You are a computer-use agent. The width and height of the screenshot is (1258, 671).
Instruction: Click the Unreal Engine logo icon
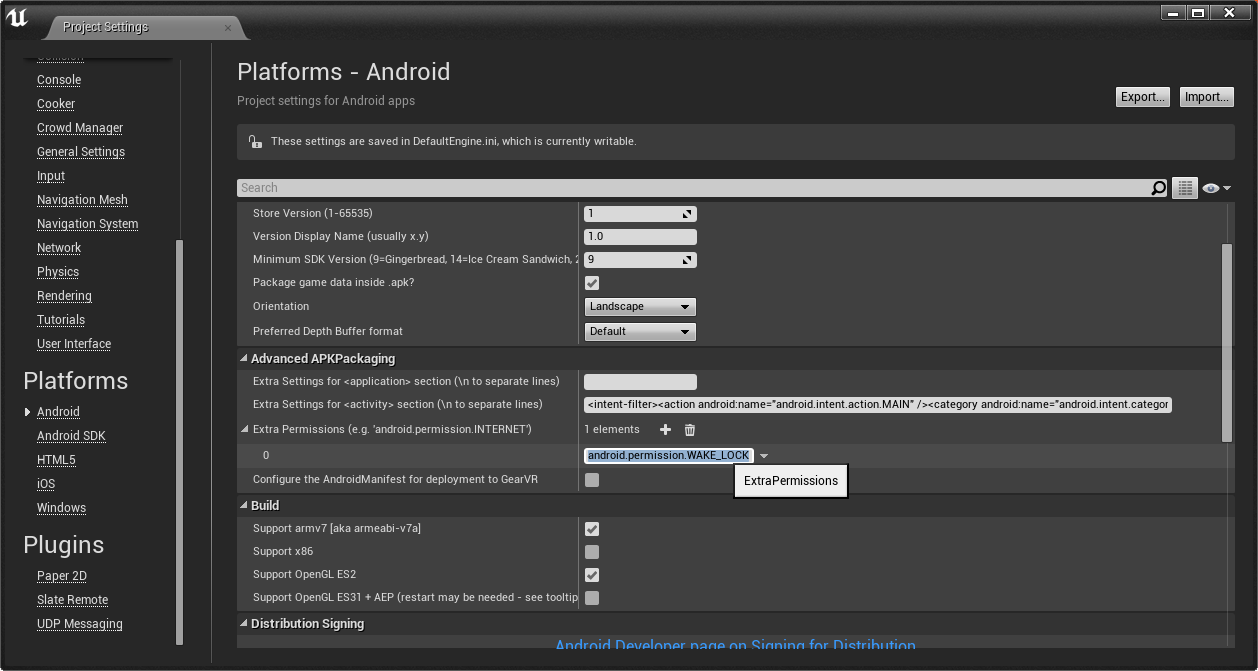tap(17, 17)
